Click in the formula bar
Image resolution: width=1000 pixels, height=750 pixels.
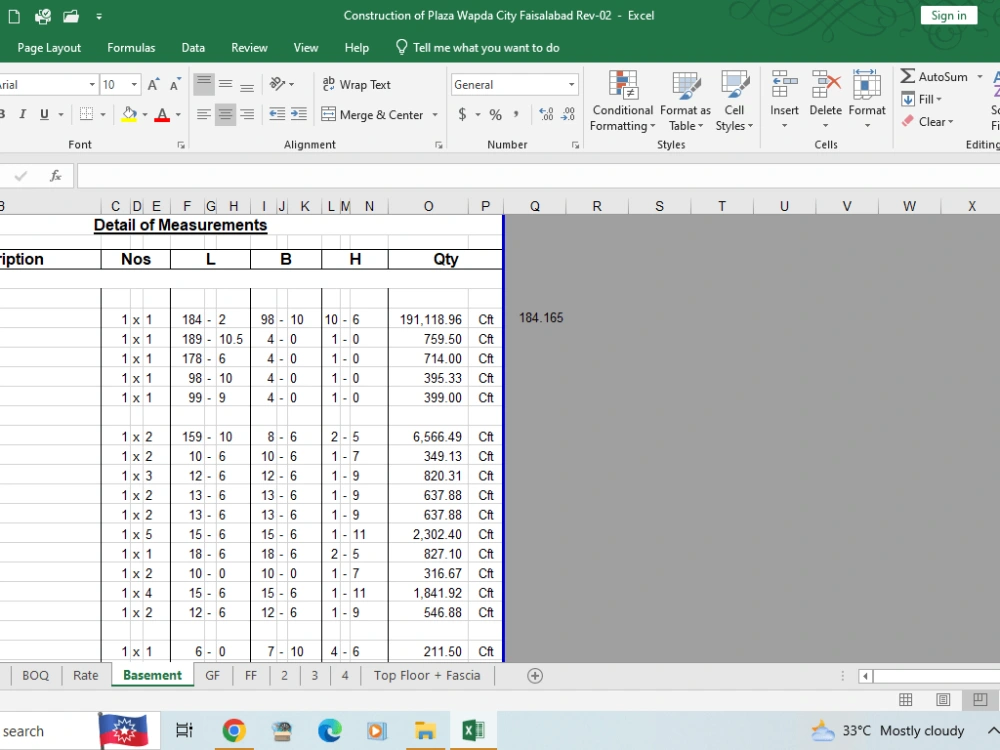pyautogui.click(x=538, y=176)
